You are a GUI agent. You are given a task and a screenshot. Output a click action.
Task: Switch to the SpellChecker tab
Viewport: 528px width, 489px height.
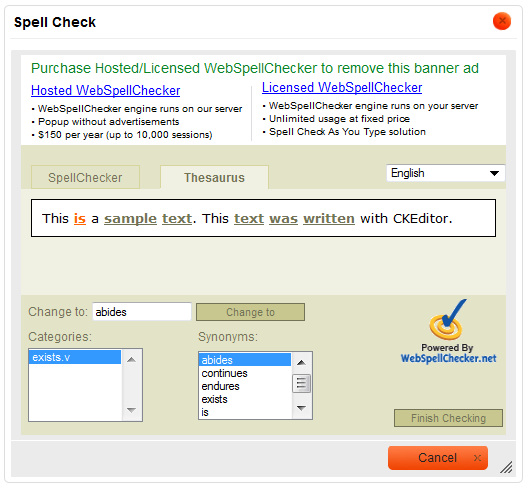pyautogui.click(x=85, y=177)
